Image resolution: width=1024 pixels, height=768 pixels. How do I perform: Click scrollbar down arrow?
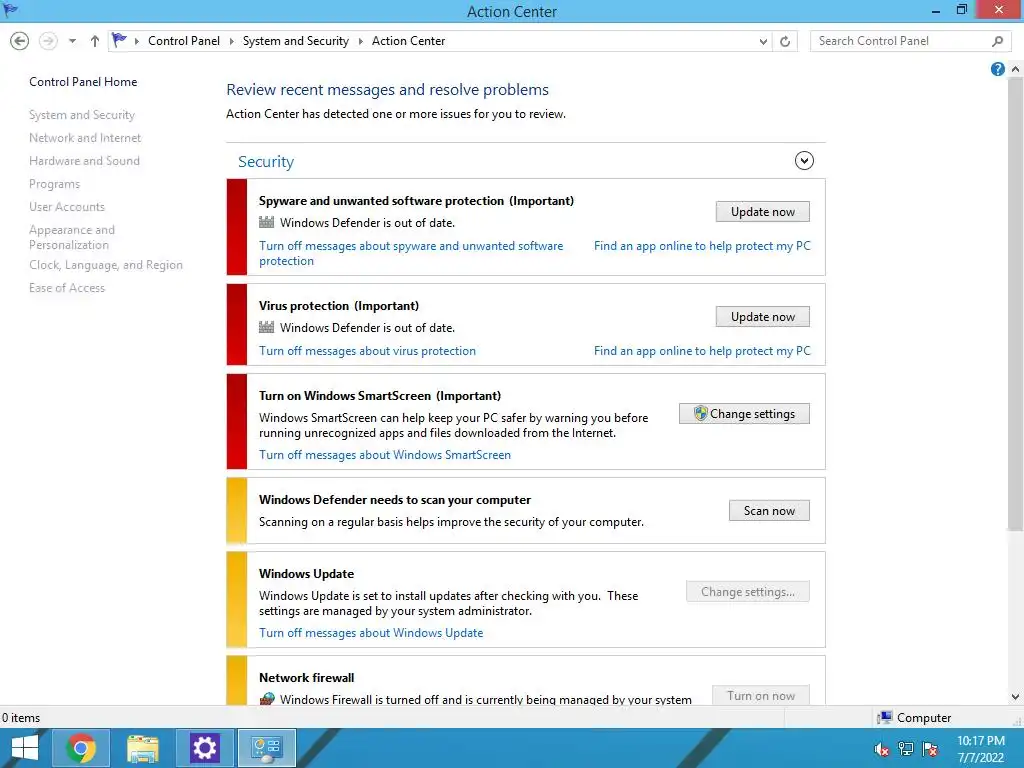click(1015, 697)
